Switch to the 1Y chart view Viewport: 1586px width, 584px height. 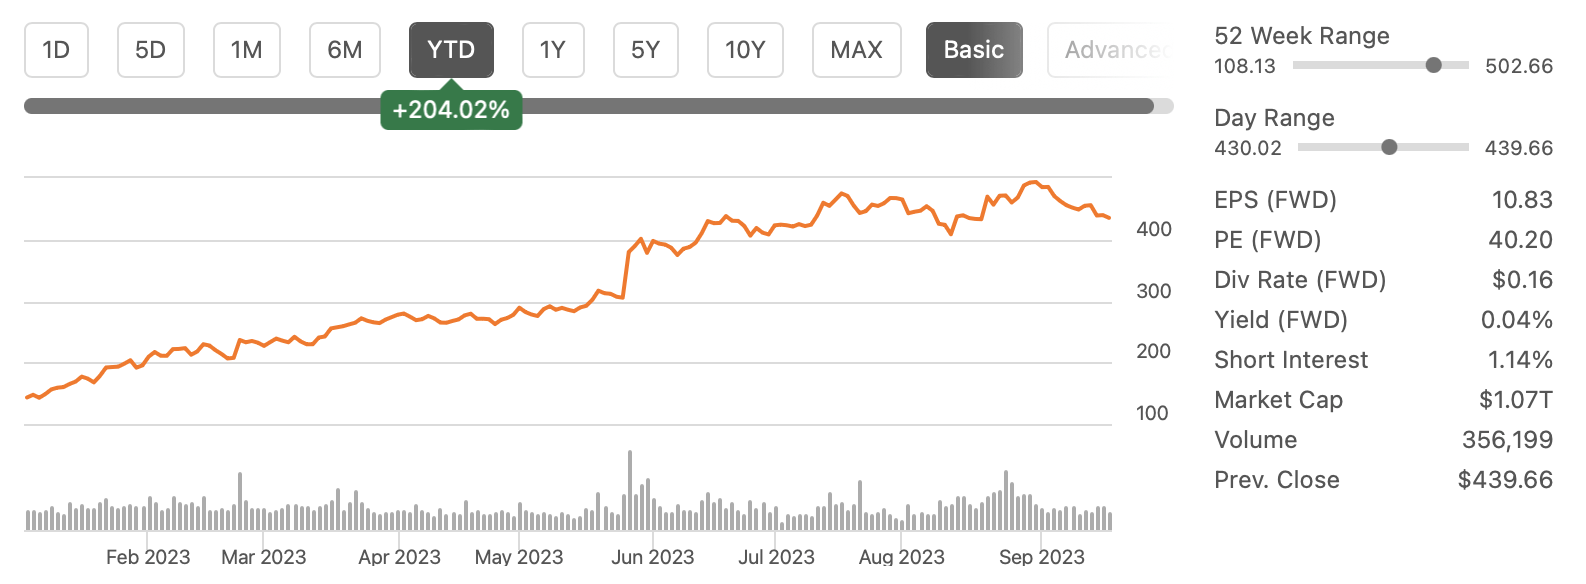point(553,50)
